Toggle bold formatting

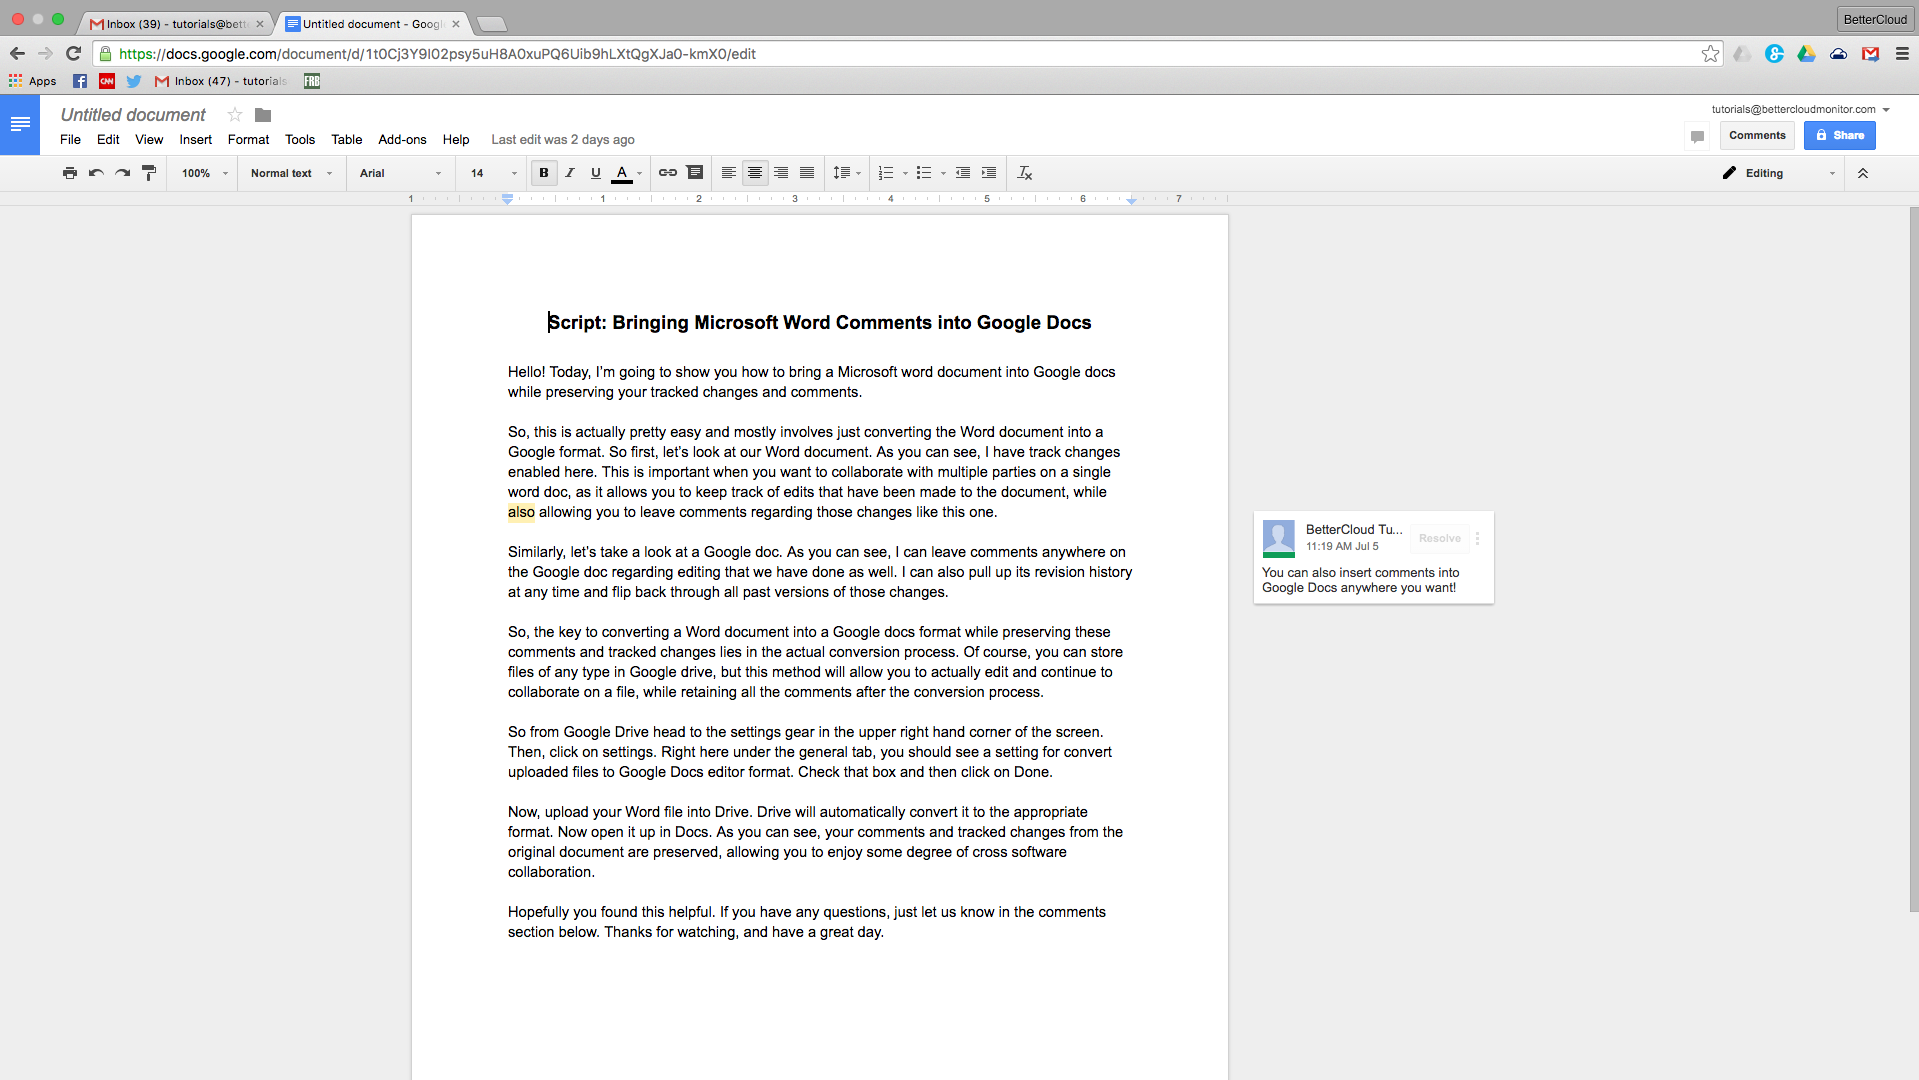point(544,173)
